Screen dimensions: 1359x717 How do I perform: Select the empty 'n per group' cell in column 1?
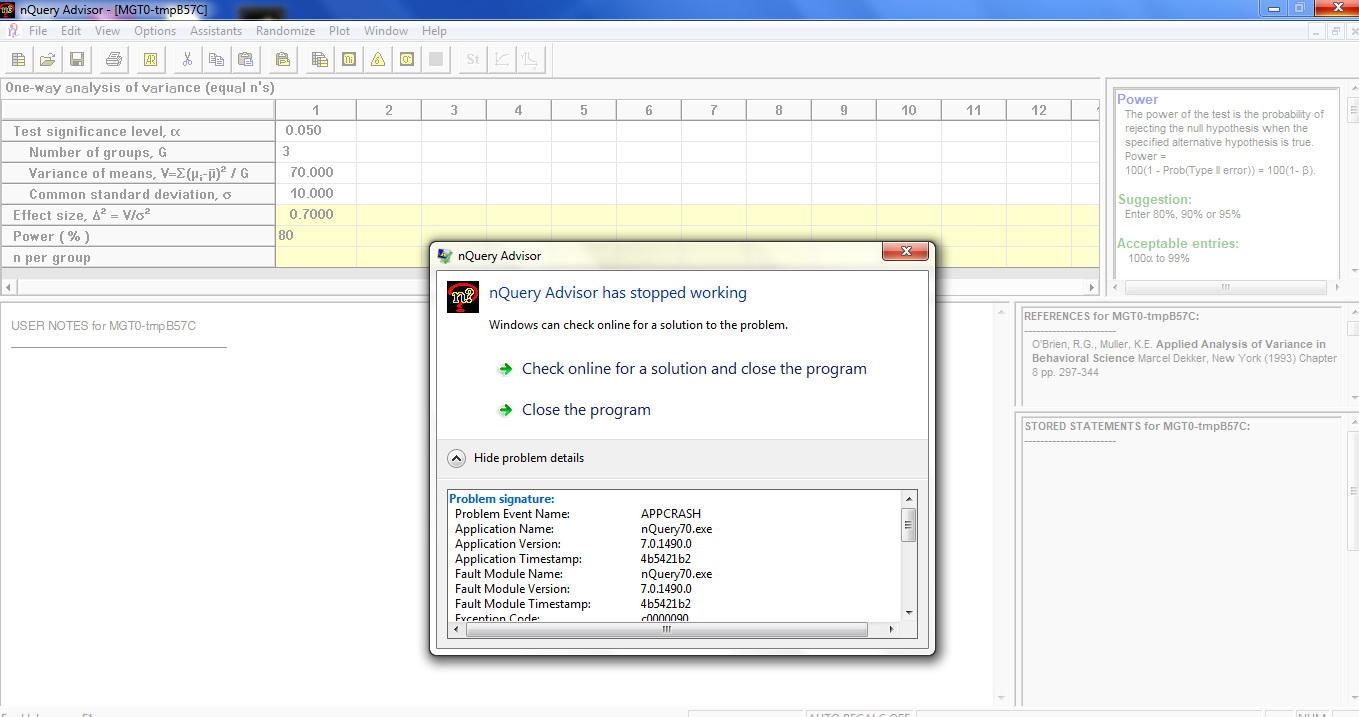pos(315,257)
